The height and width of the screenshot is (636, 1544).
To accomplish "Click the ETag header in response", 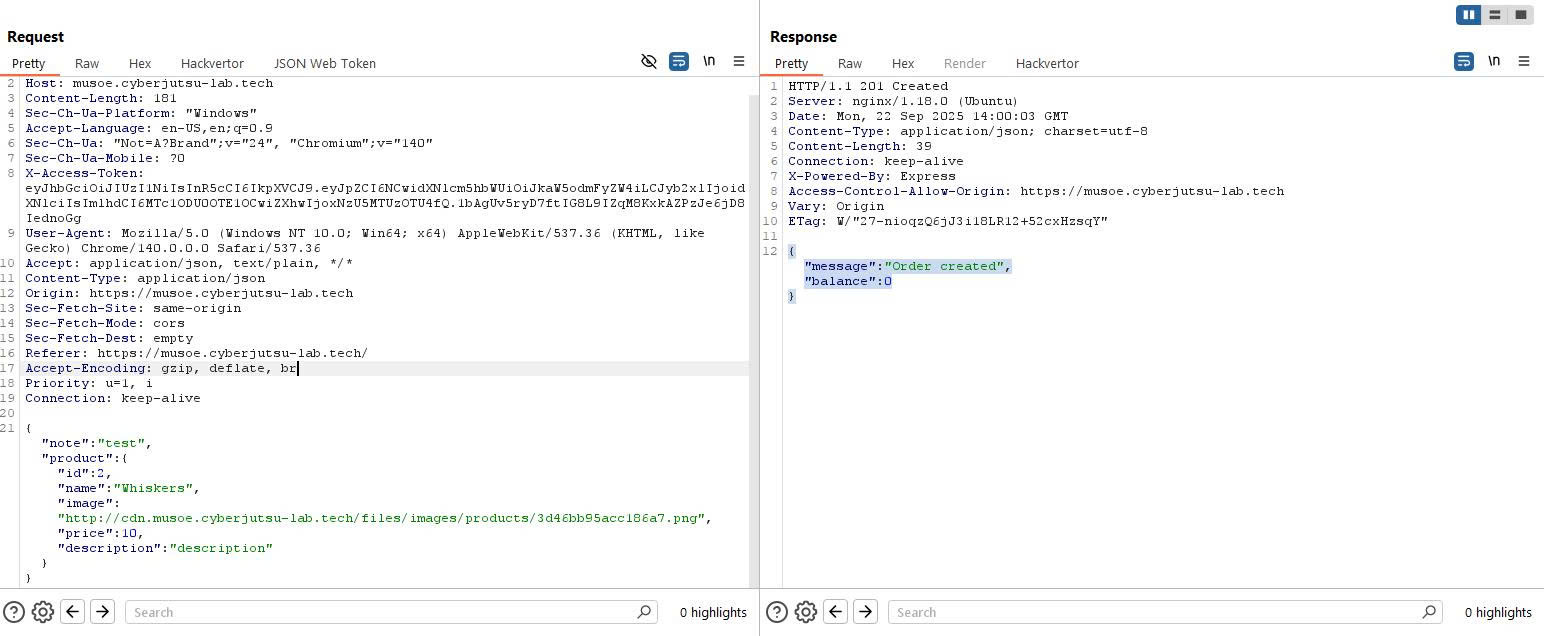I will [948, 221].
